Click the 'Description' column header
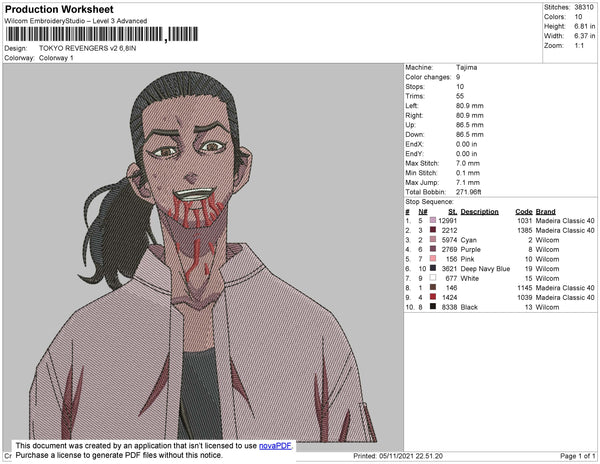This screenshot has height=464, width=600. [479, 212]
